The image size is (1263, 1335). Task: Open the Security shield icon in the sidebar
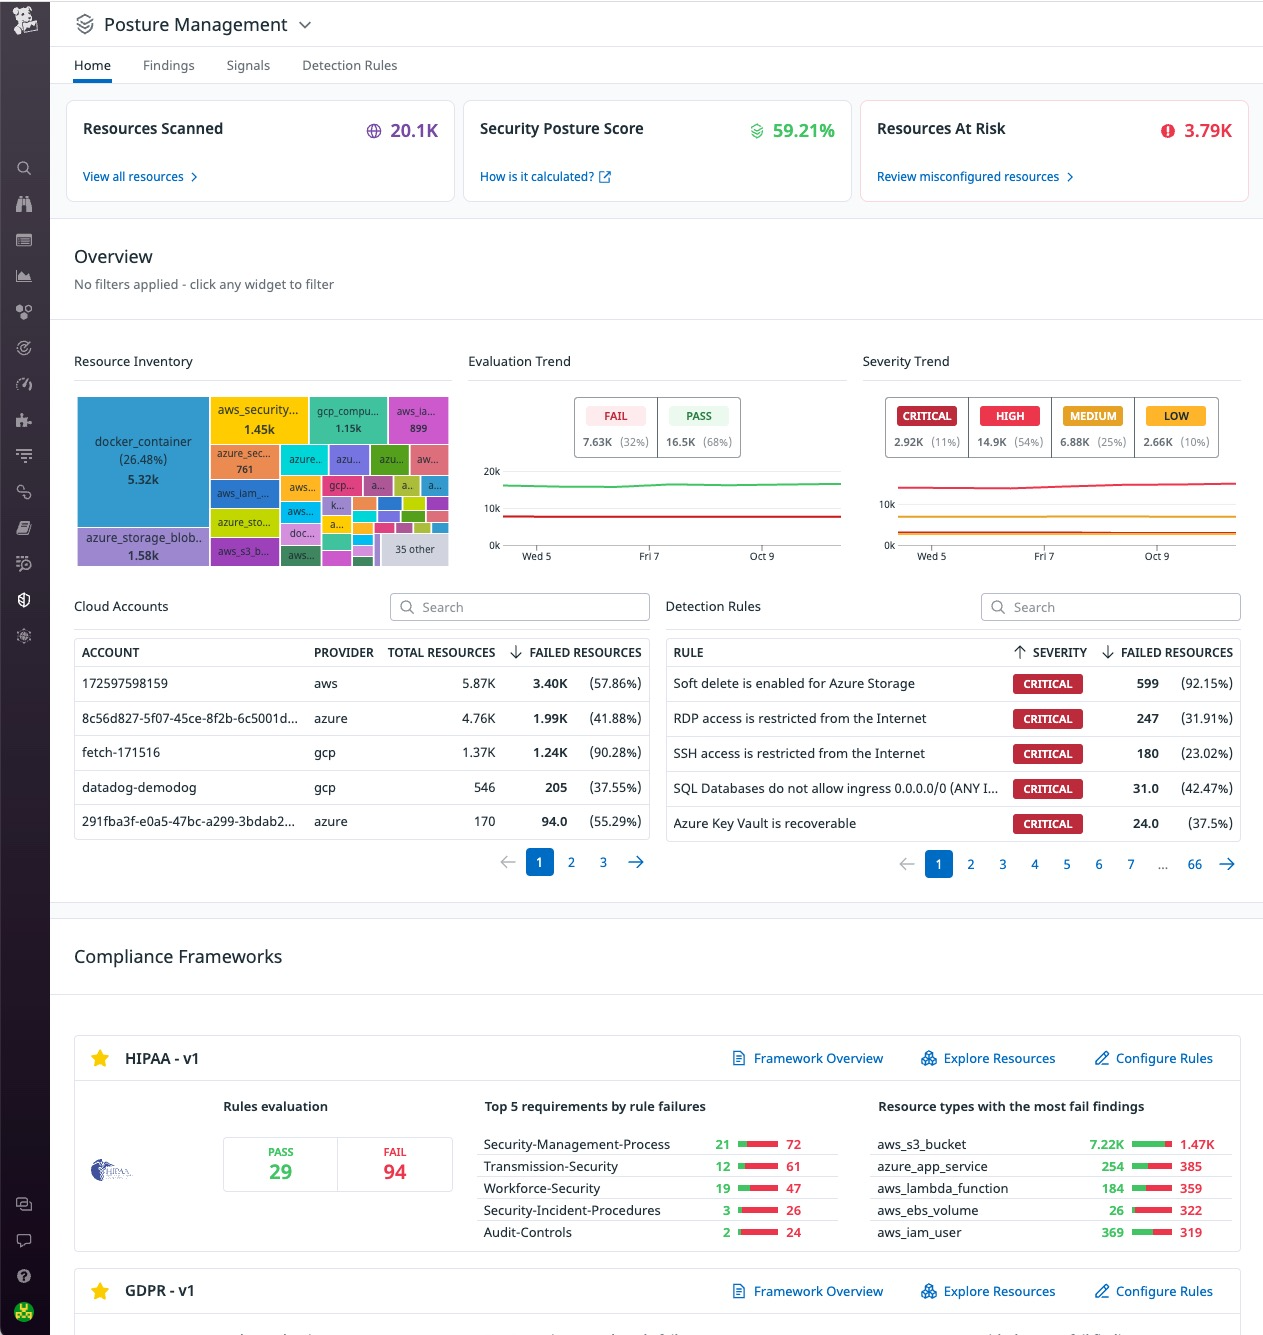[24, 600]
